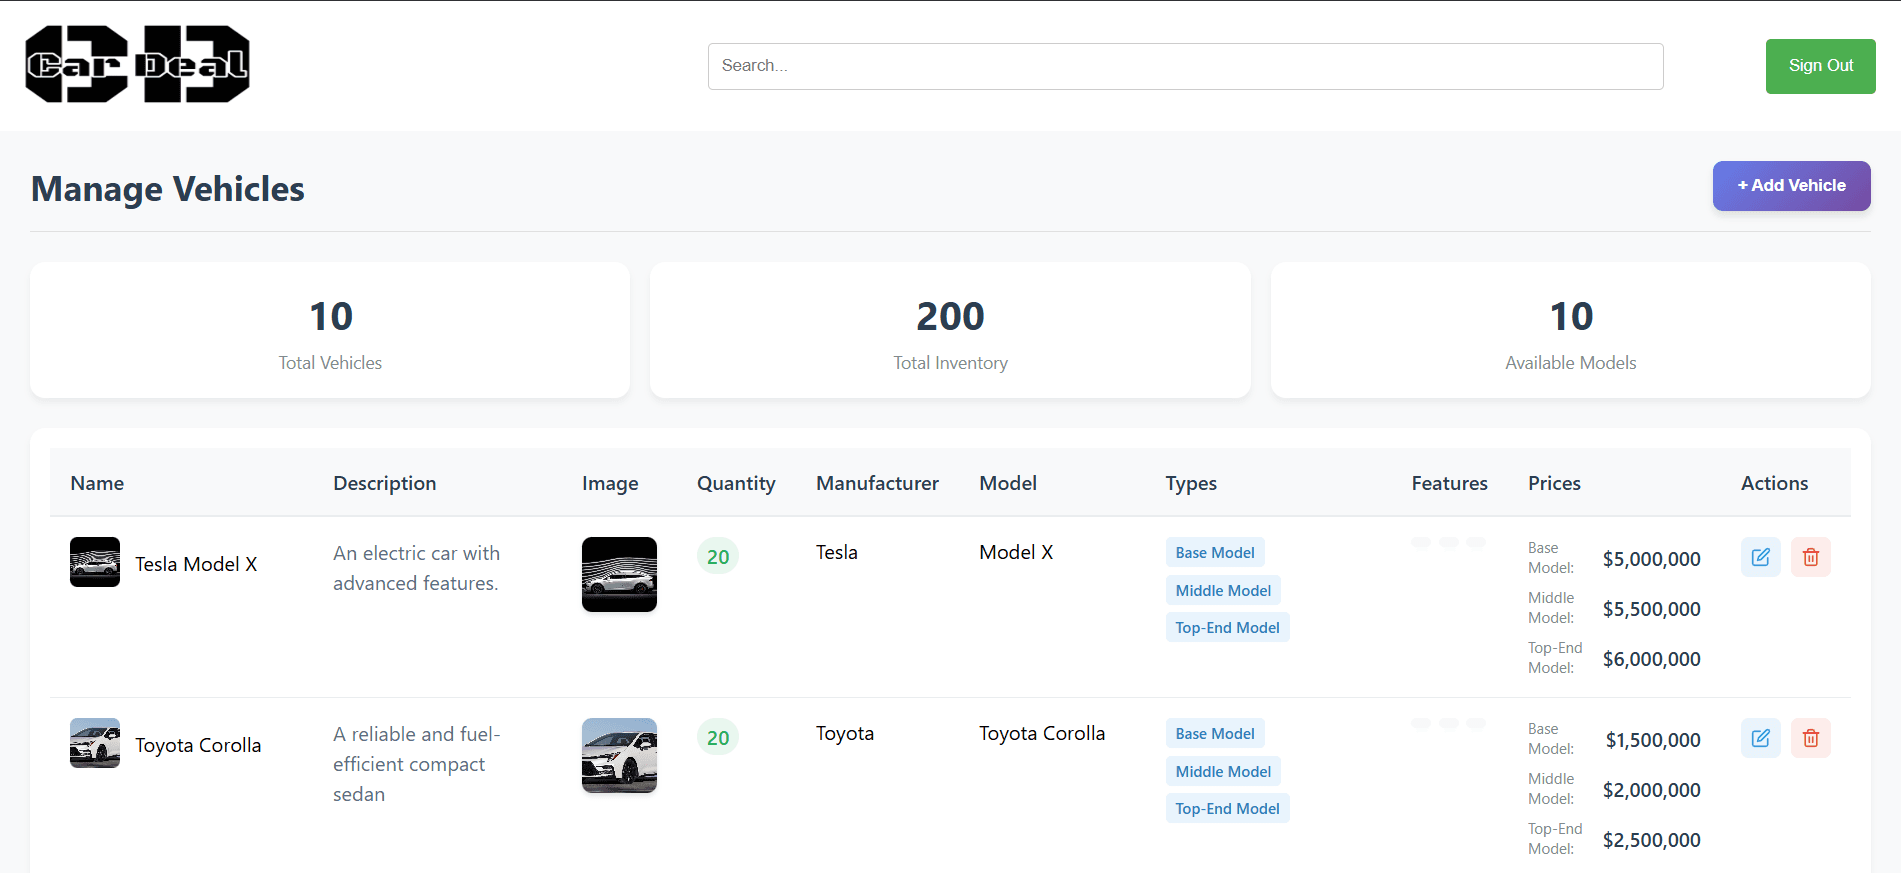
Task: Click the Image column header
Action: pyautogui.click(x=610, y=483)
